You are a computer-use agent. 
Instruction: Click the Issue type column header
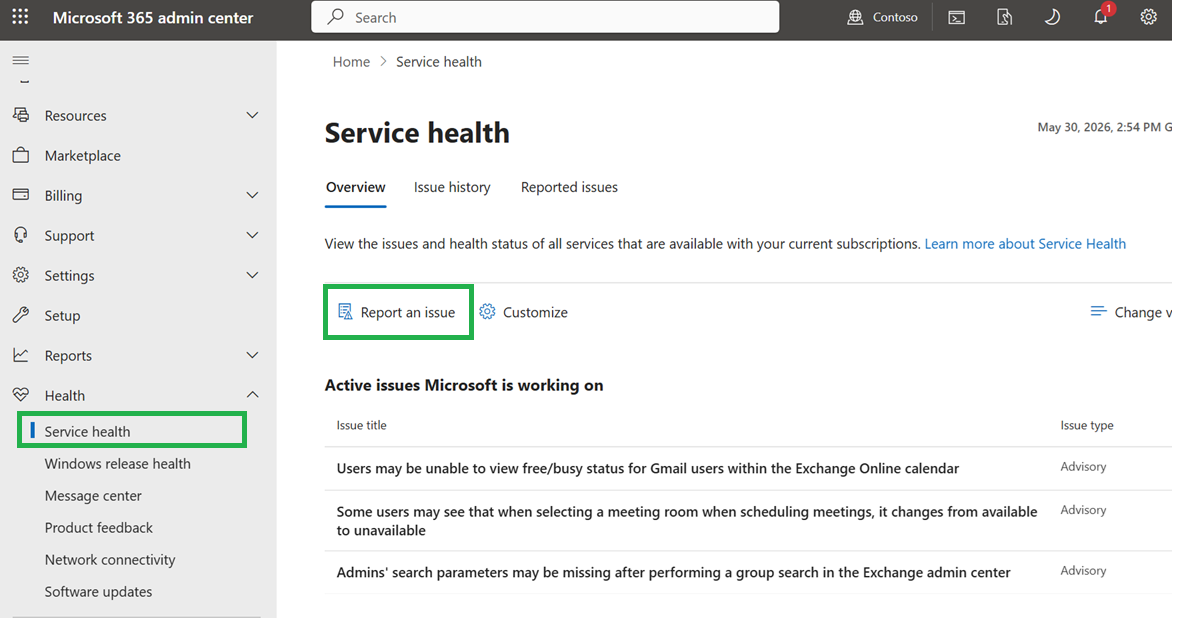pos(1086,425)
